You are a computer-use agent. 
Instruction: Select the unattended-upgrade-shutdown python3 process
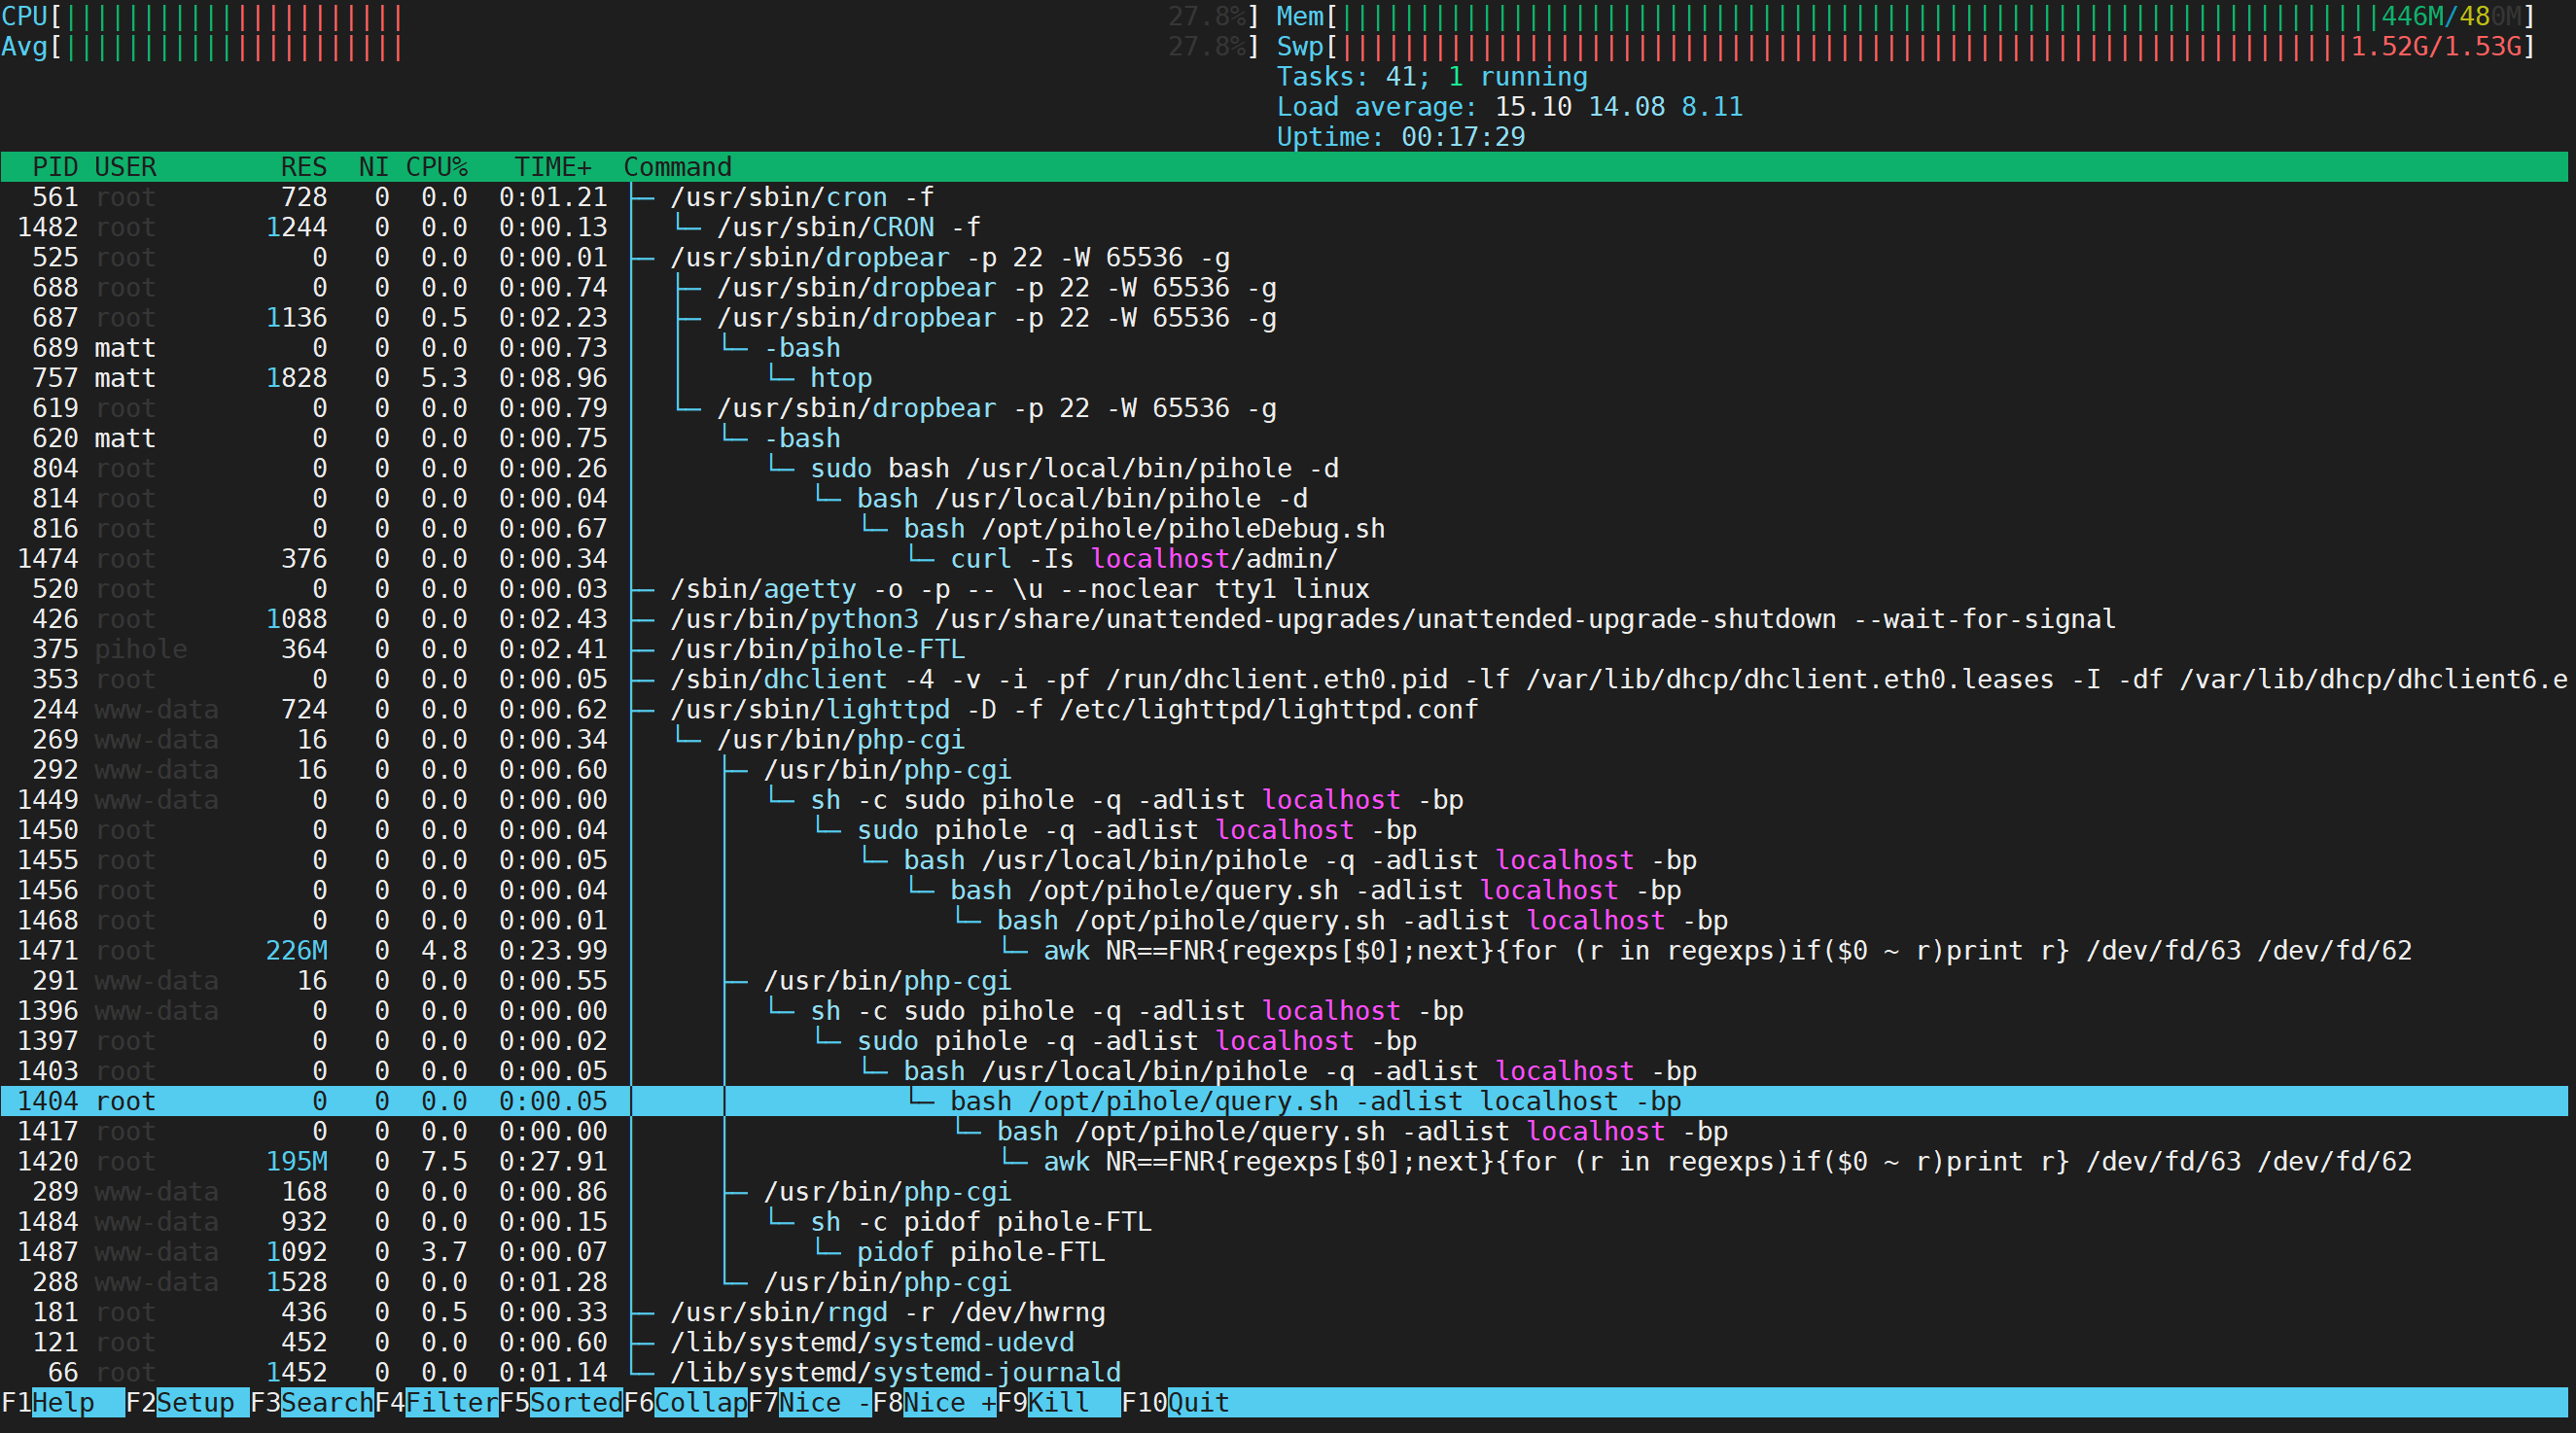[1284, 619]
